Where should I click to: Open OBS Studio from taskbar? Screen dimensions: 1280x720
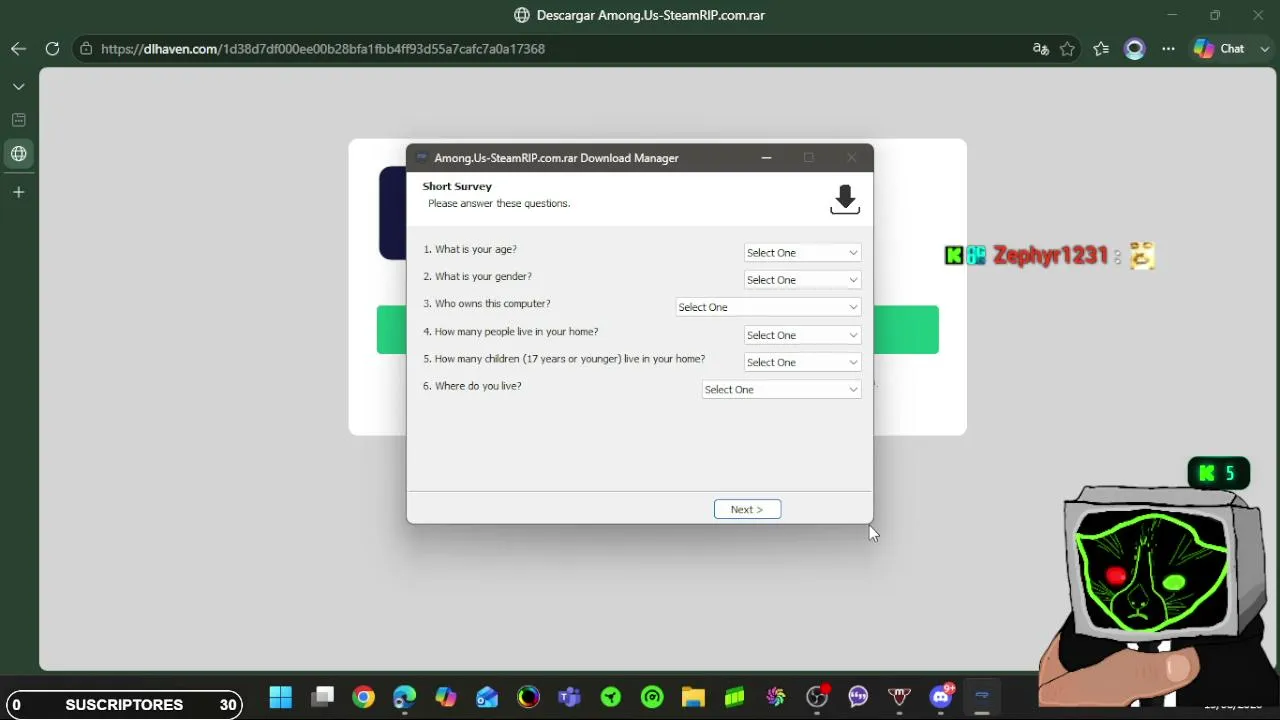(817, 697)
